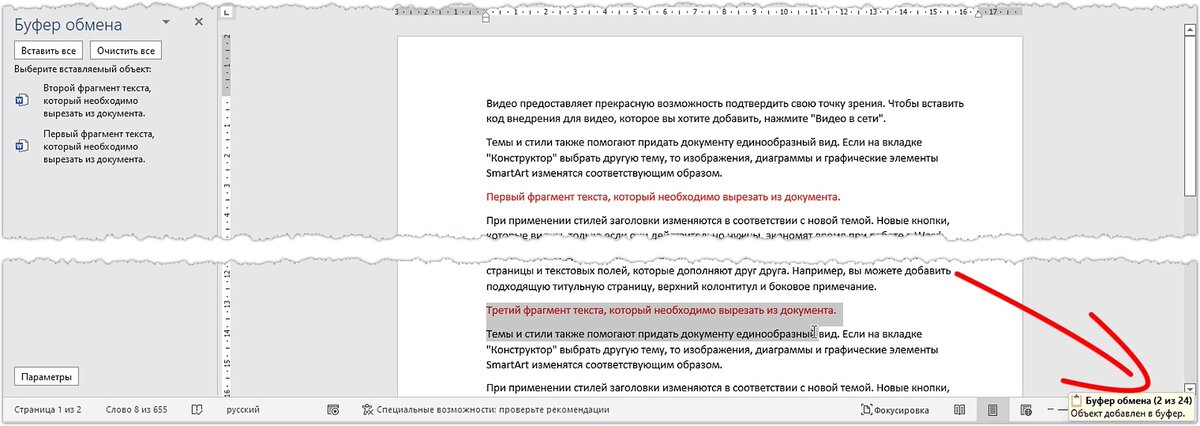
Task: Click the macro recording icon in status bar
Action: [x=333, y=410]
